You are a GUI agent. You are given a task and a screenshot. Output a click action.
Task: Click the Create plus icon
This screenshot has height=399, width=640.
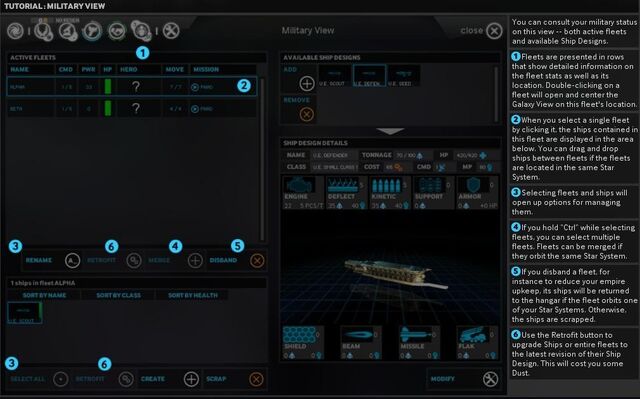[191, 379]
